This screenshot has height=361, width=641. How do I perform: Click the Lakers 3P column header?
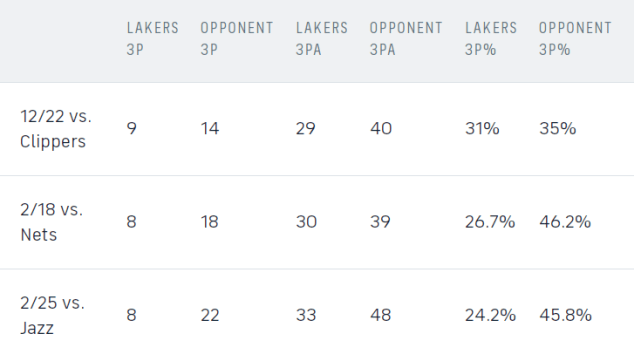pyautogui.click(x=152, y=39)
